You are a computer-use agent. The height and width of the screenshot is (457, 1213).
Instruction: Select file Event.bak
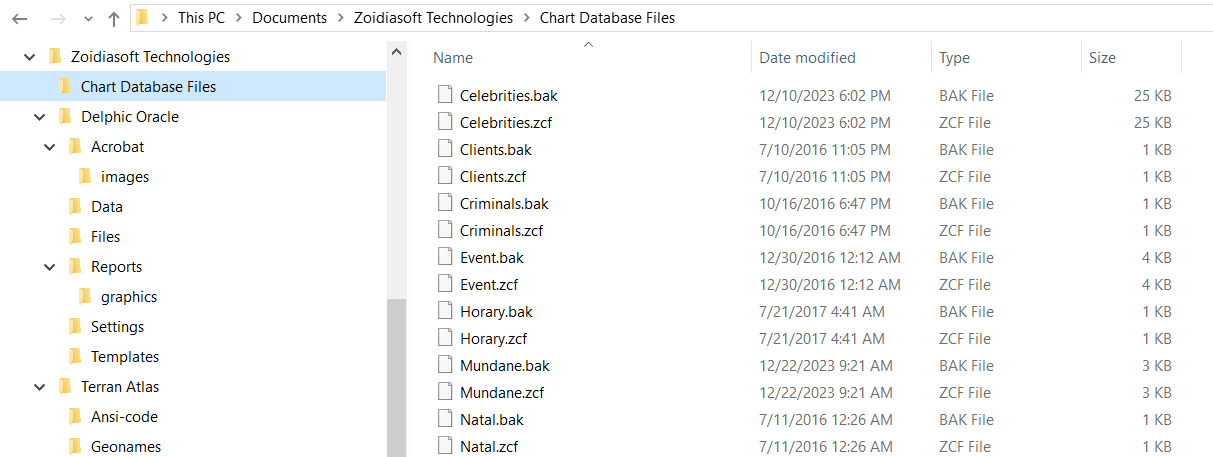[x=492, y=258]
